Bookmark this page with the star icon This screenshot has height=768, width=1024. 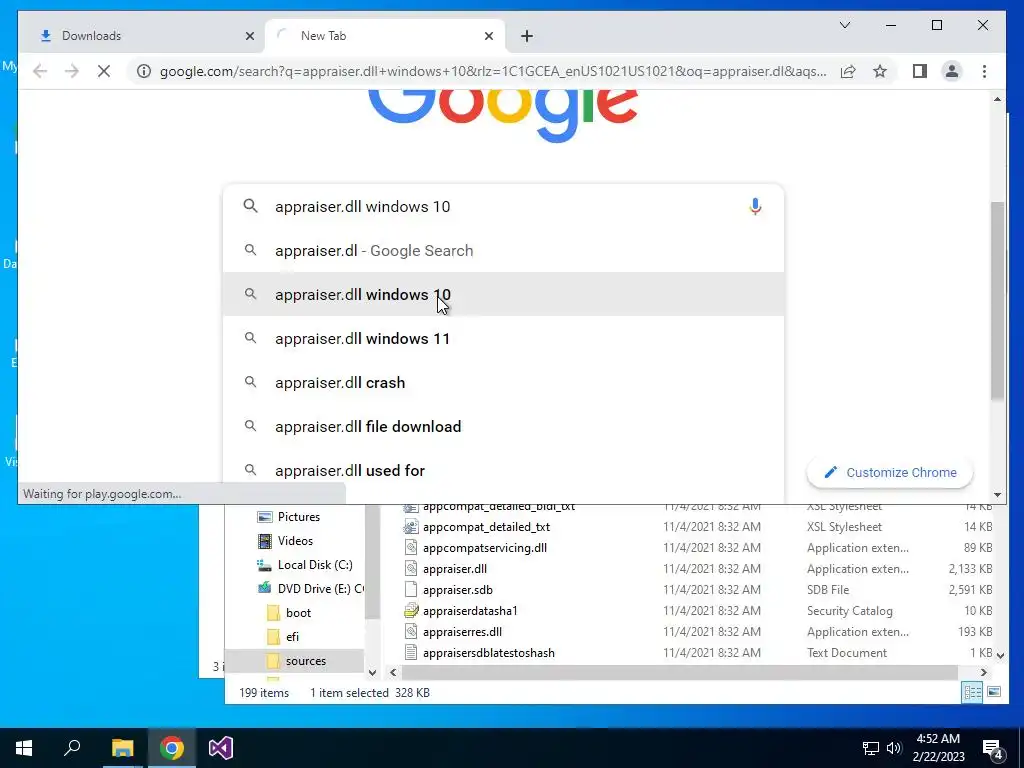click(x=880, y=71)
